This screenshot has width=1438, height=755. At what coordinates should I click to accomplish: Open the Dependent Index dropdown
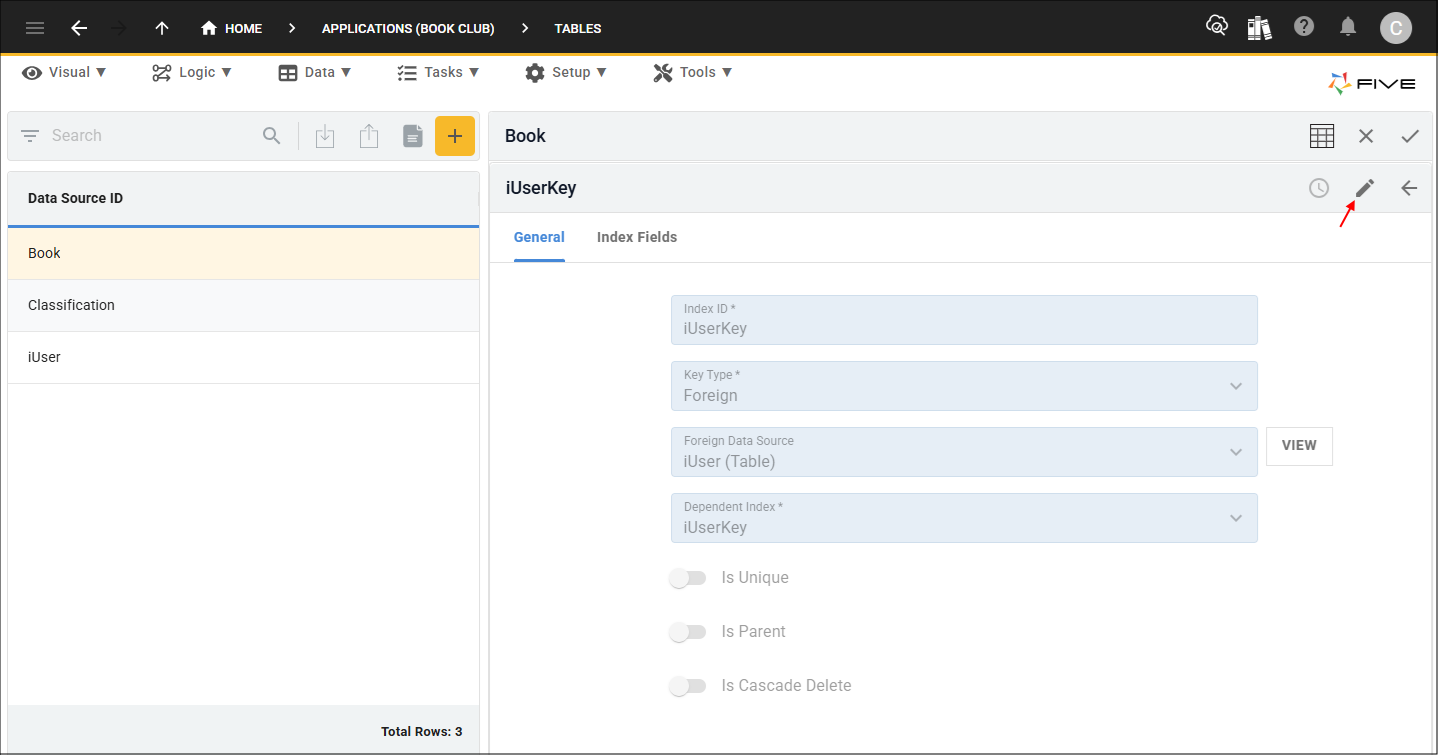pos(964,518)
